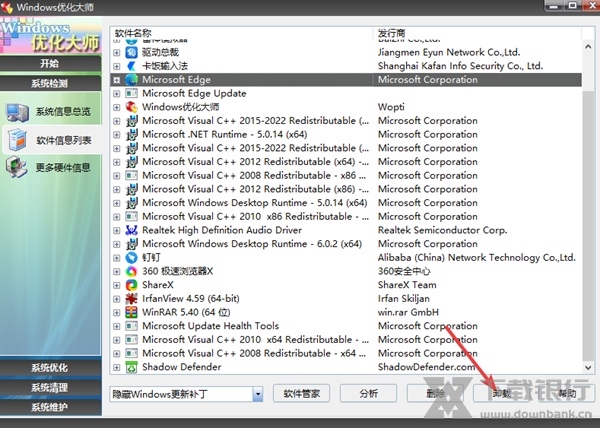Click the Windows优化大师 title bar icon
This screenshot has width=600, height=428.
tap(7, 7)
